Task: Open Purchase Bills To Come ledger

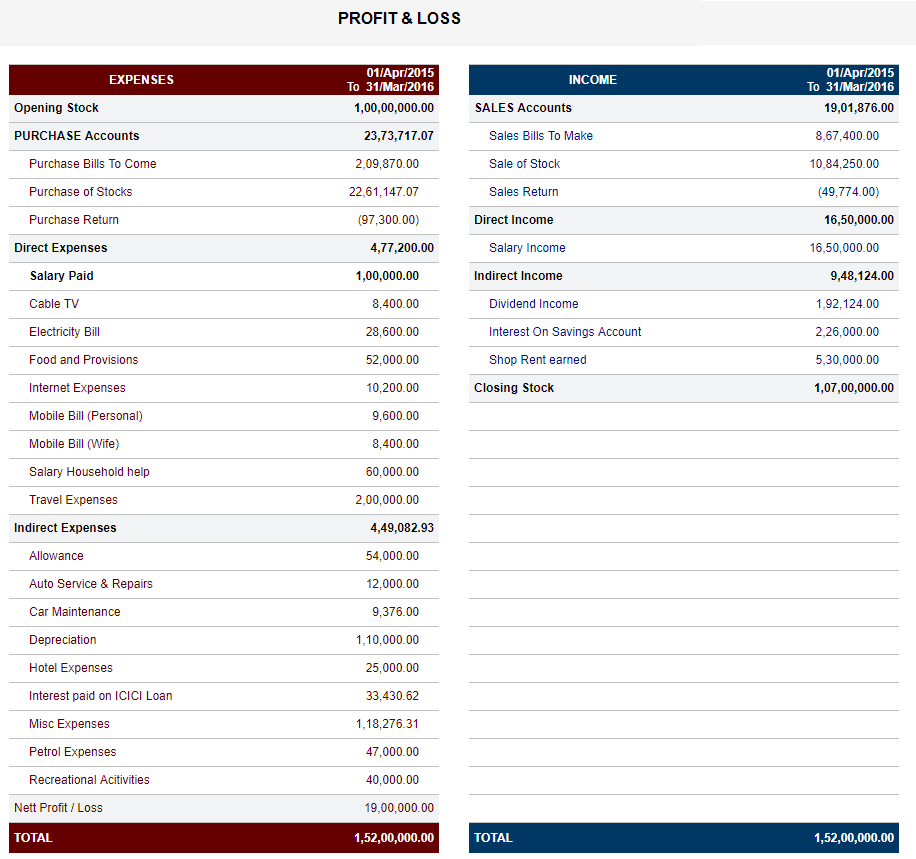Action: (93, 164)
